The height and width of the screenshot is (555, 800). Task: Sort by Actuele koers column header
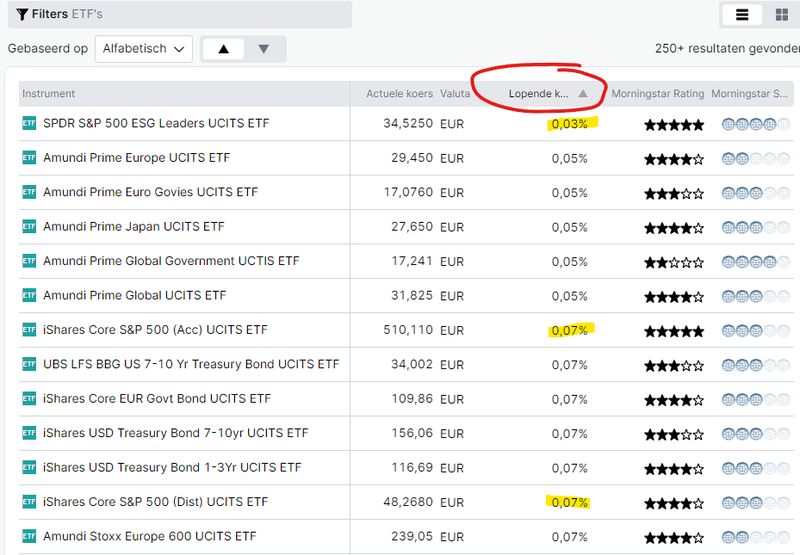pyautogui.click(x=399, y=94)
